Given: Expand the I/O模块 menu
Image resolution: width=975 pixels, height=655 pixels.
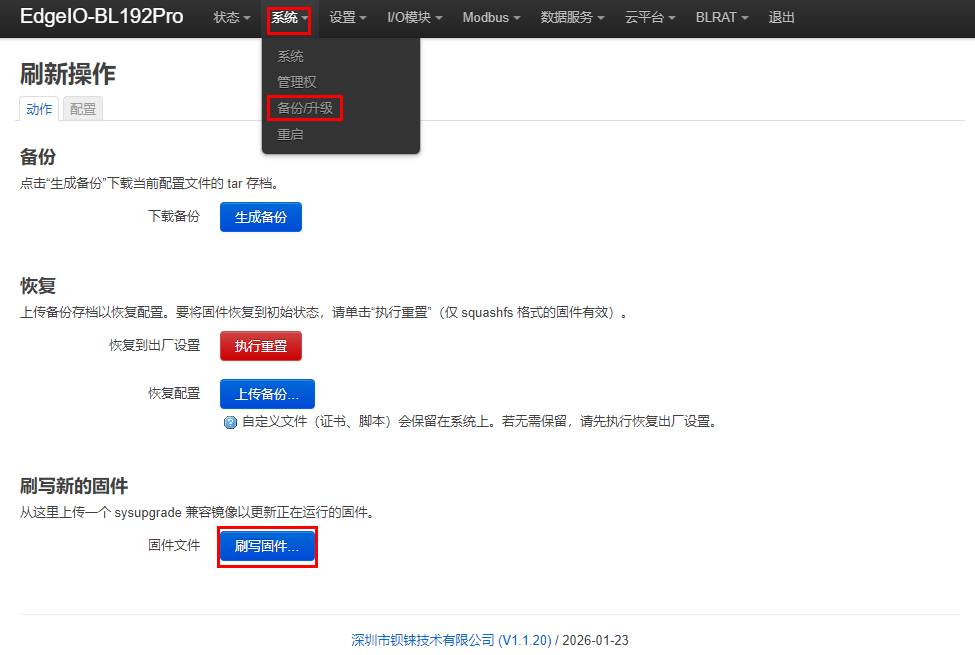Looking at the screenshot, I should [415, 17].
